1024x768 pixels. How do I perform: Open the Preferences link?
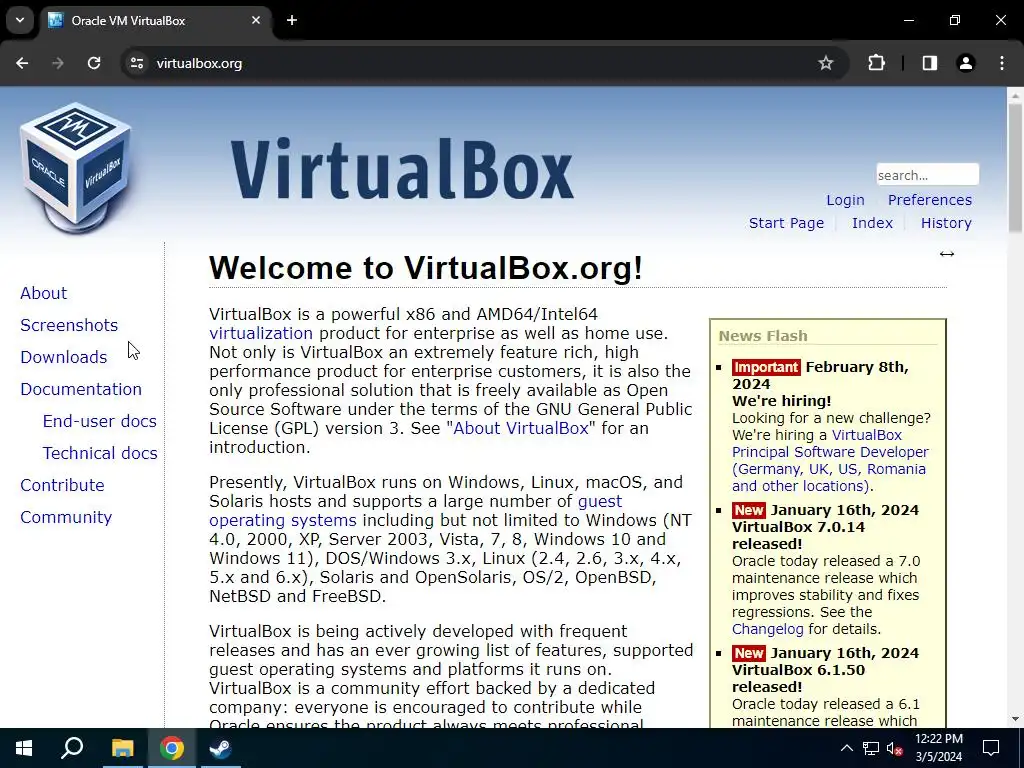929,200
